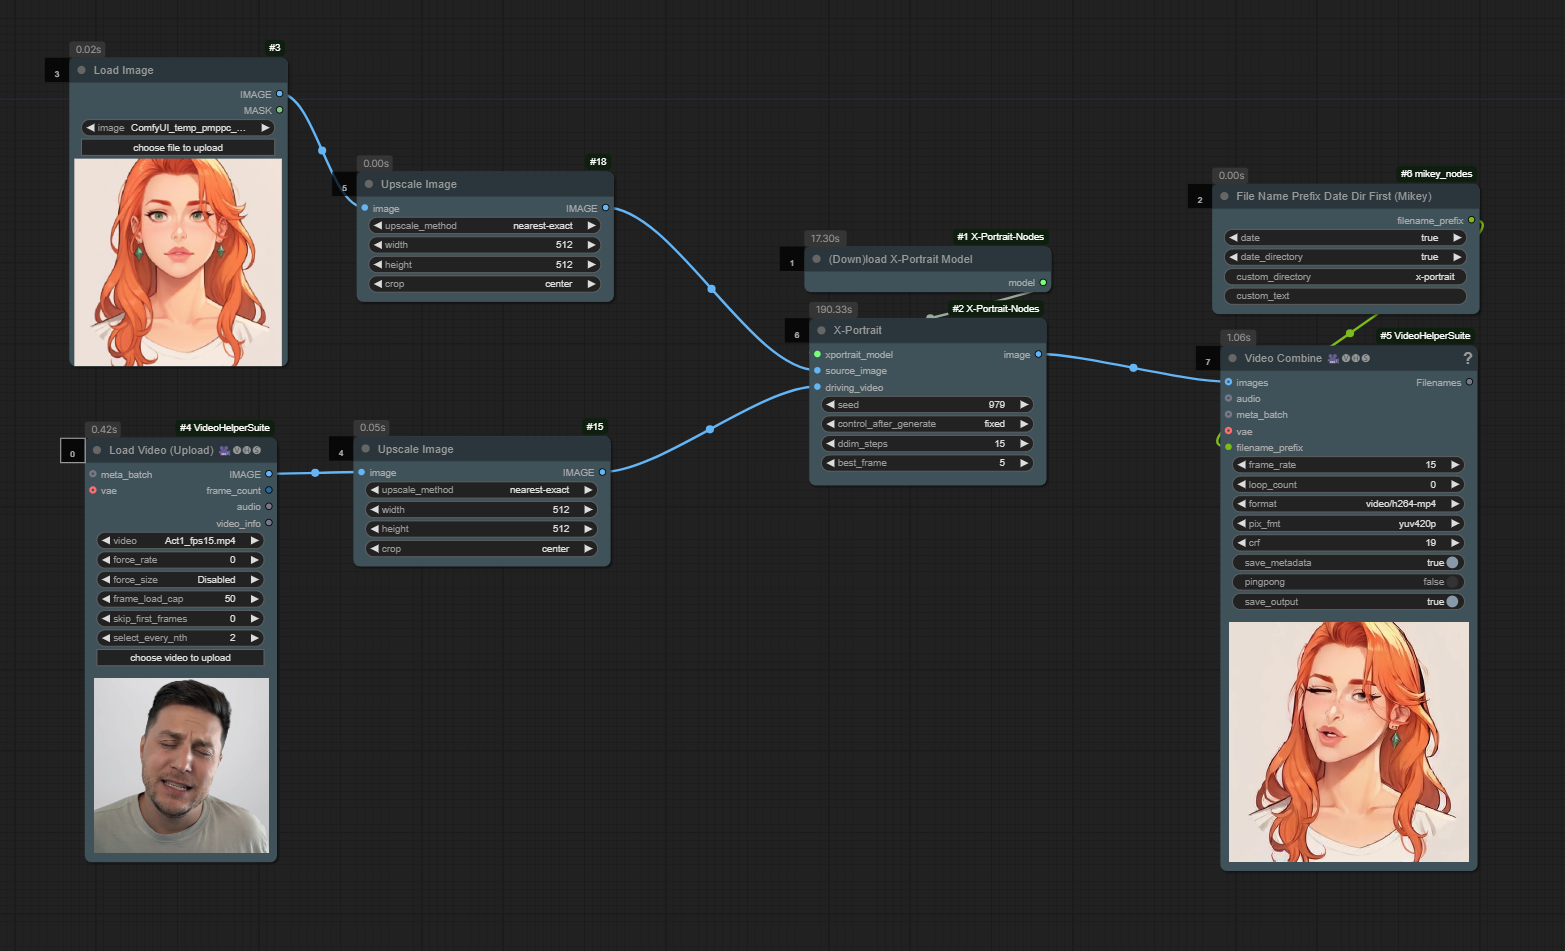
Task: Click the IMAGE output port on Load Image
Action: click(x=279, y=94)
